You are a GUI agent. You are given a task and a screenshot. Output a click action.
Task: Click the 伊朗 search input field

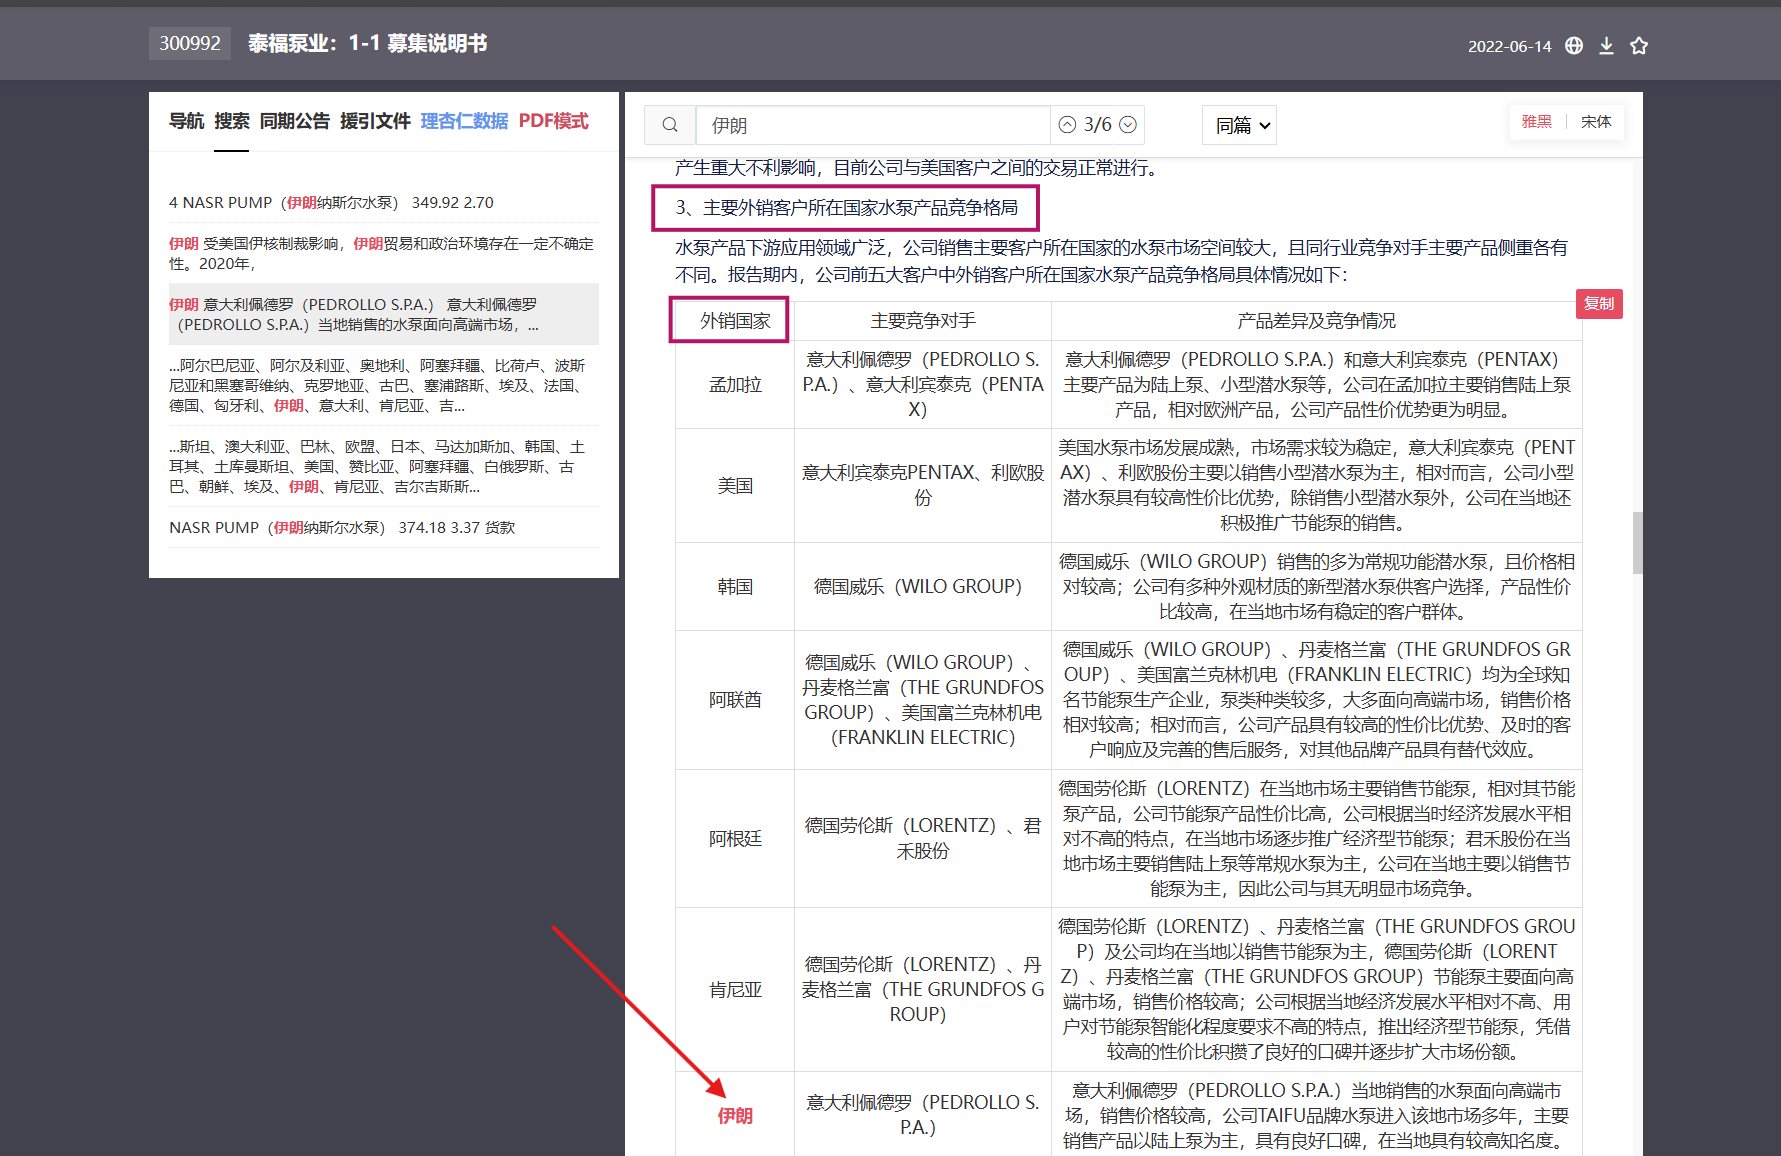click(x=872, y=125)
